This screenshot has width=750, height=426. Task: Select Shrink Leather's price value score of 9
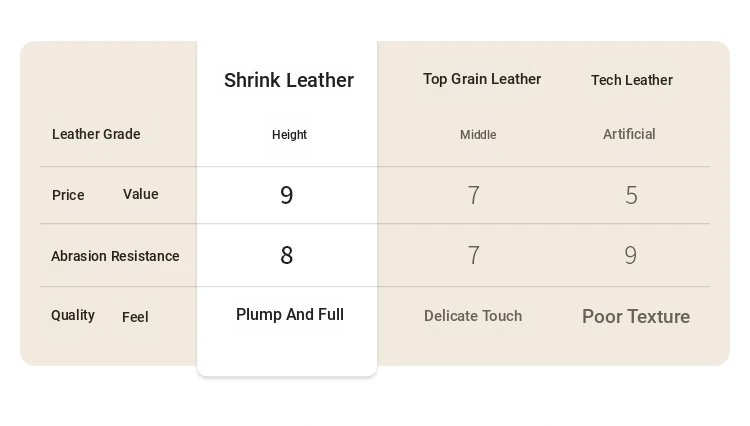(x=287, y=196)
